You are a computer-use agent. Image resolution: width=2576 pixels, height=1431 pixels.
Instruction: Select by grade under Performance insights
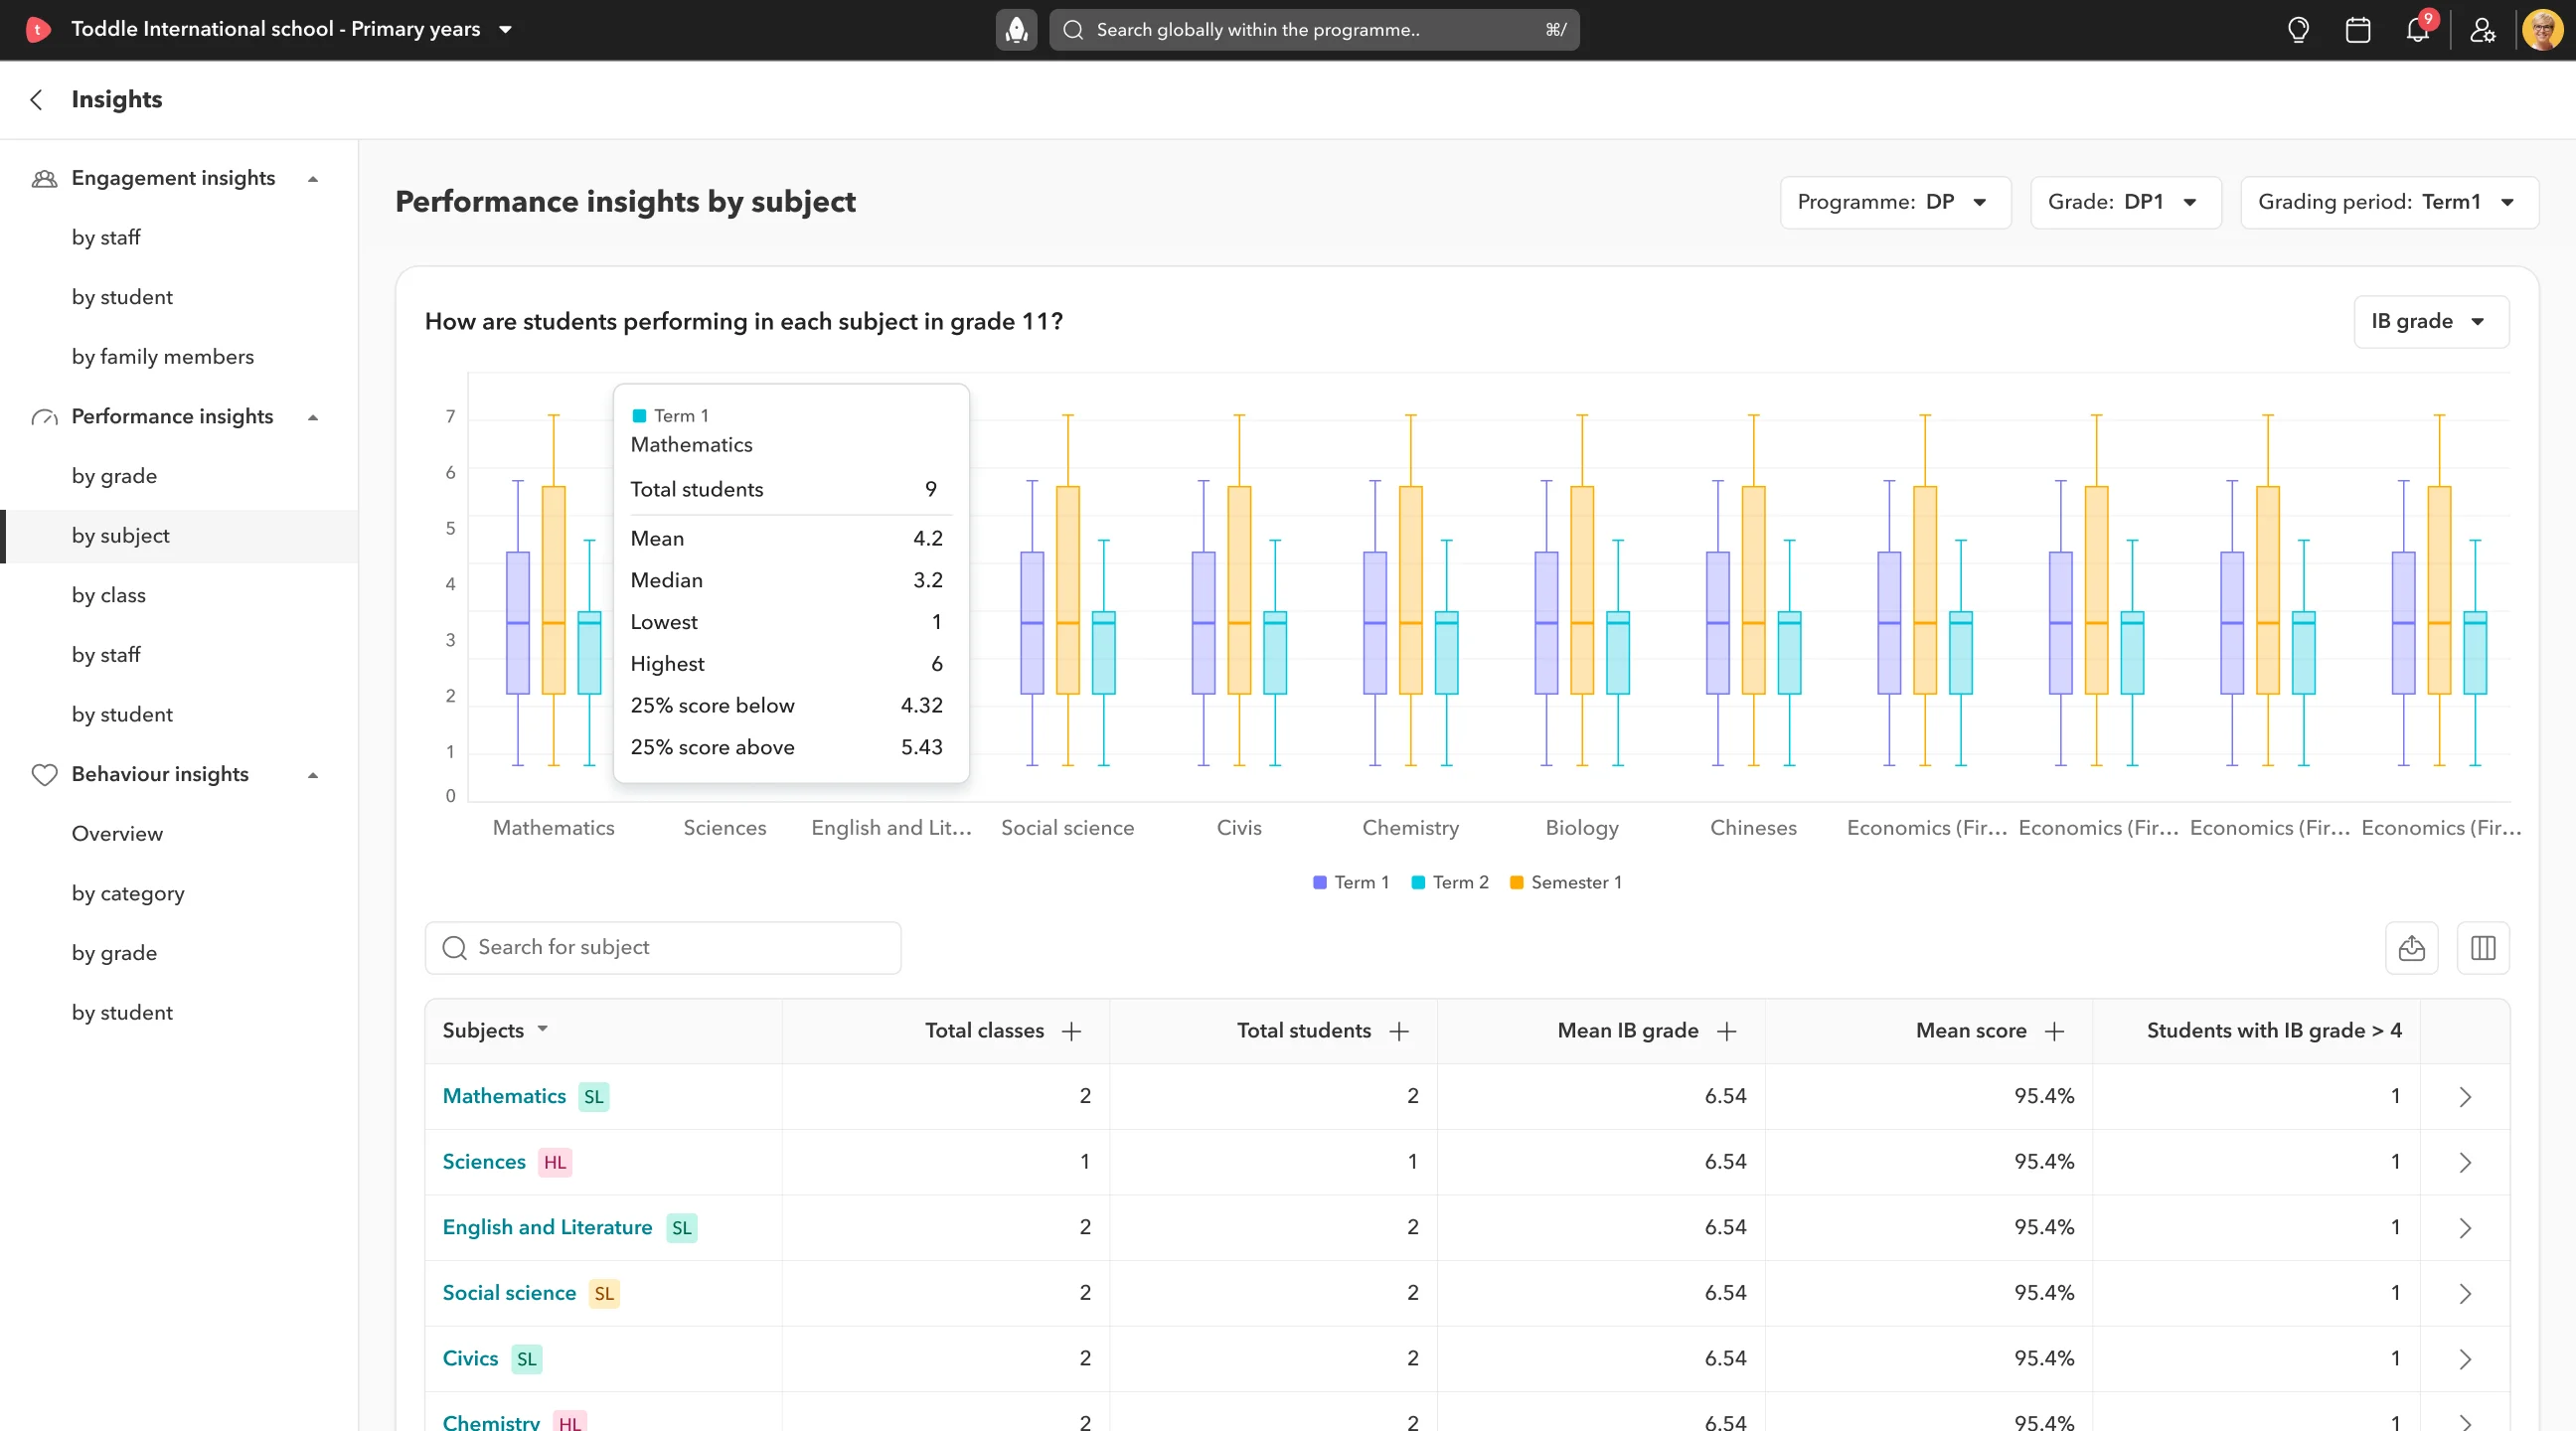coord(114,476)
